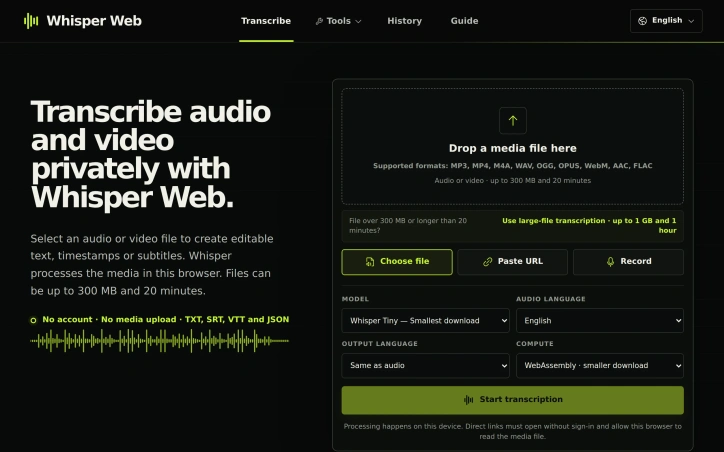This screenshot has height=452, width=724.
Task: Click the microphone icon on Record
Action: [610, 262]
